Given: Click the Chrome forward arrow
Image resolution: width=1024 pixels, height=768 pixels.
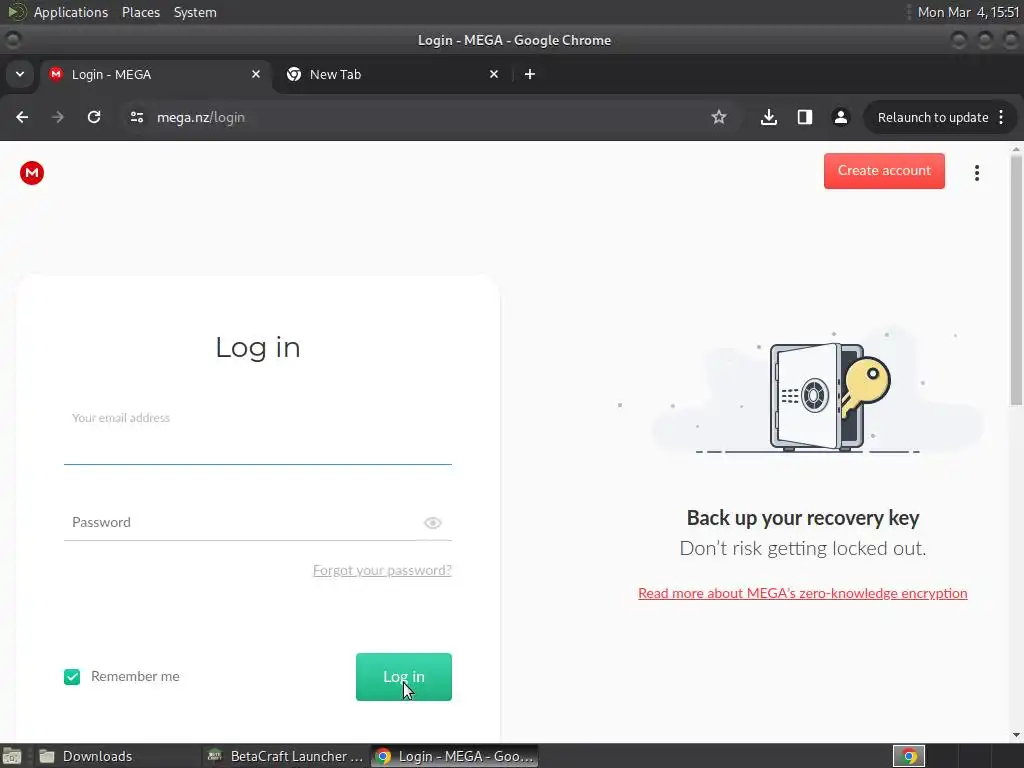Looking at the screenshot, I should pyautogui.click(x=58, y=117).
